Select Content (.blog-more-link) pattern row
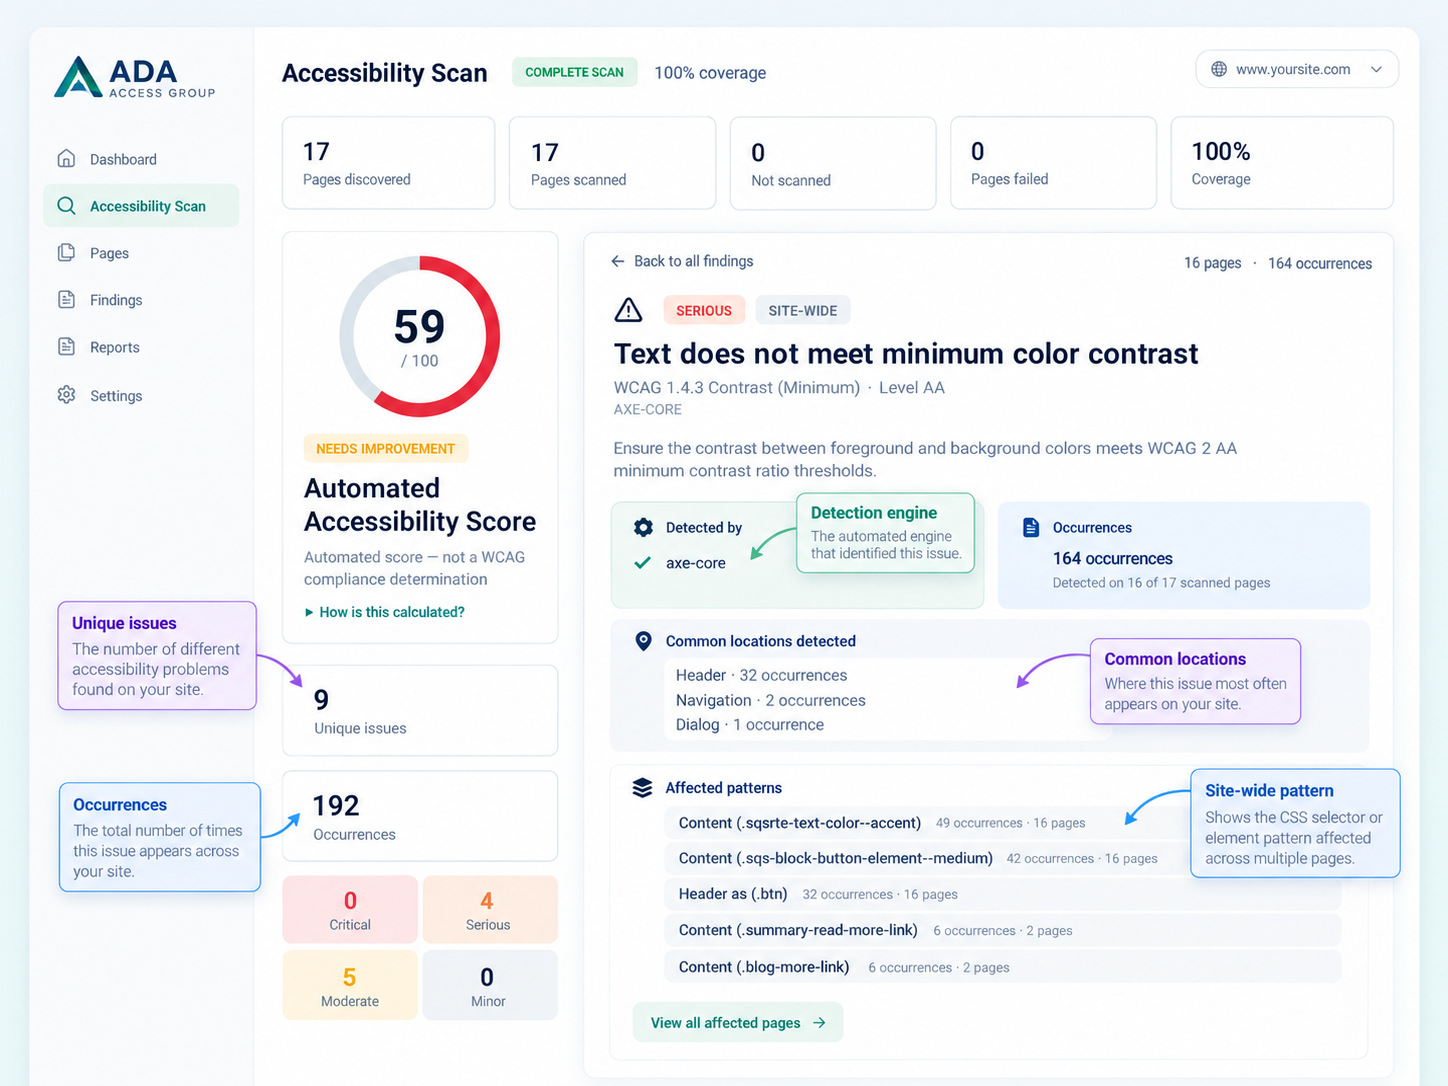1448x1086 pixels. (x=1002, y=967)
